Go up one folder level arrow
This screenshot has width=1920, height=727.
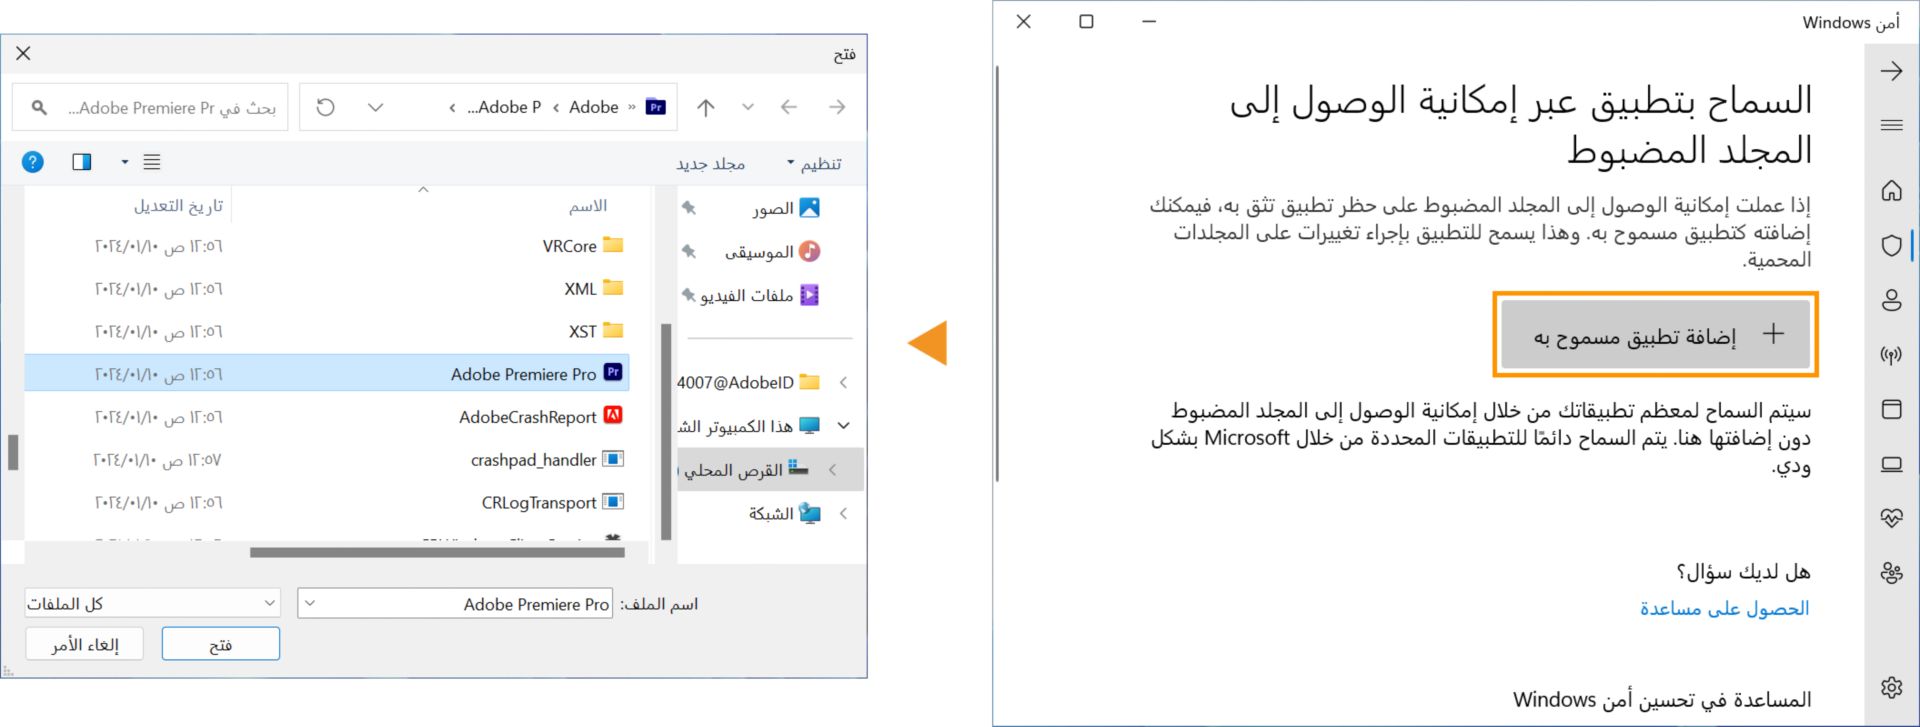coord(706,107)
